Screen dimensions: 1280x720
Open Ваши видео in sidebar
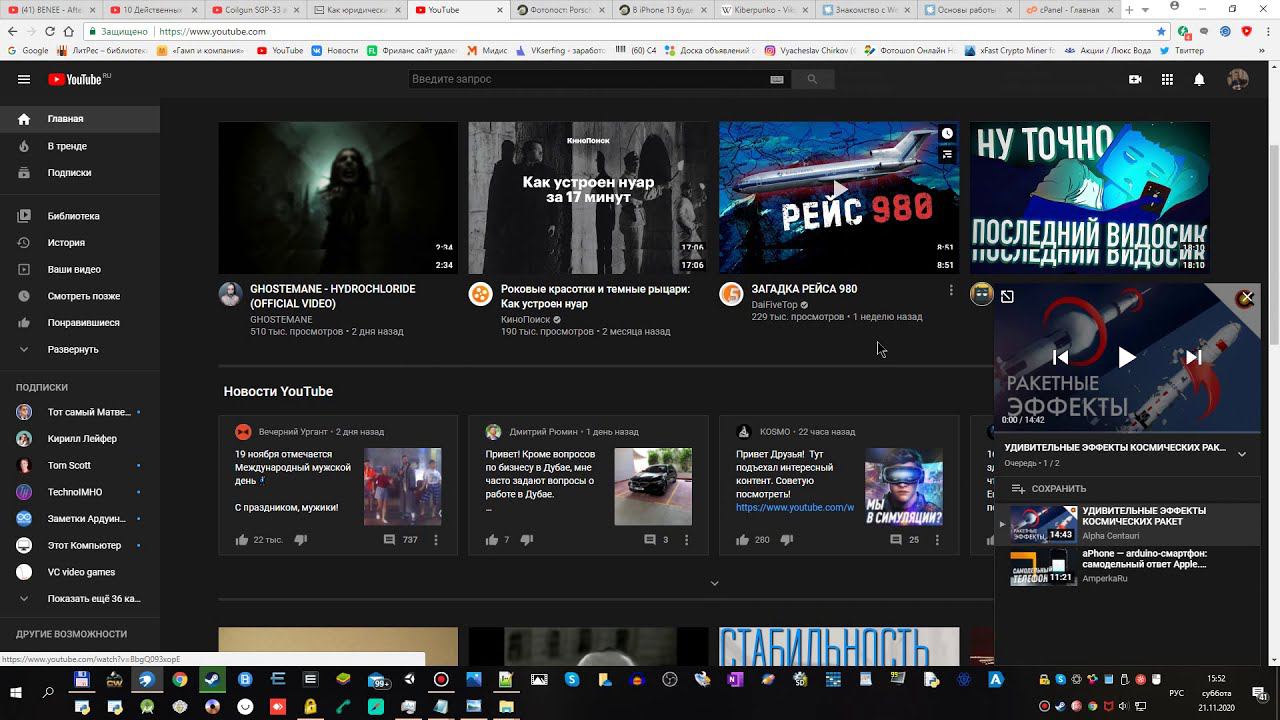80,270
